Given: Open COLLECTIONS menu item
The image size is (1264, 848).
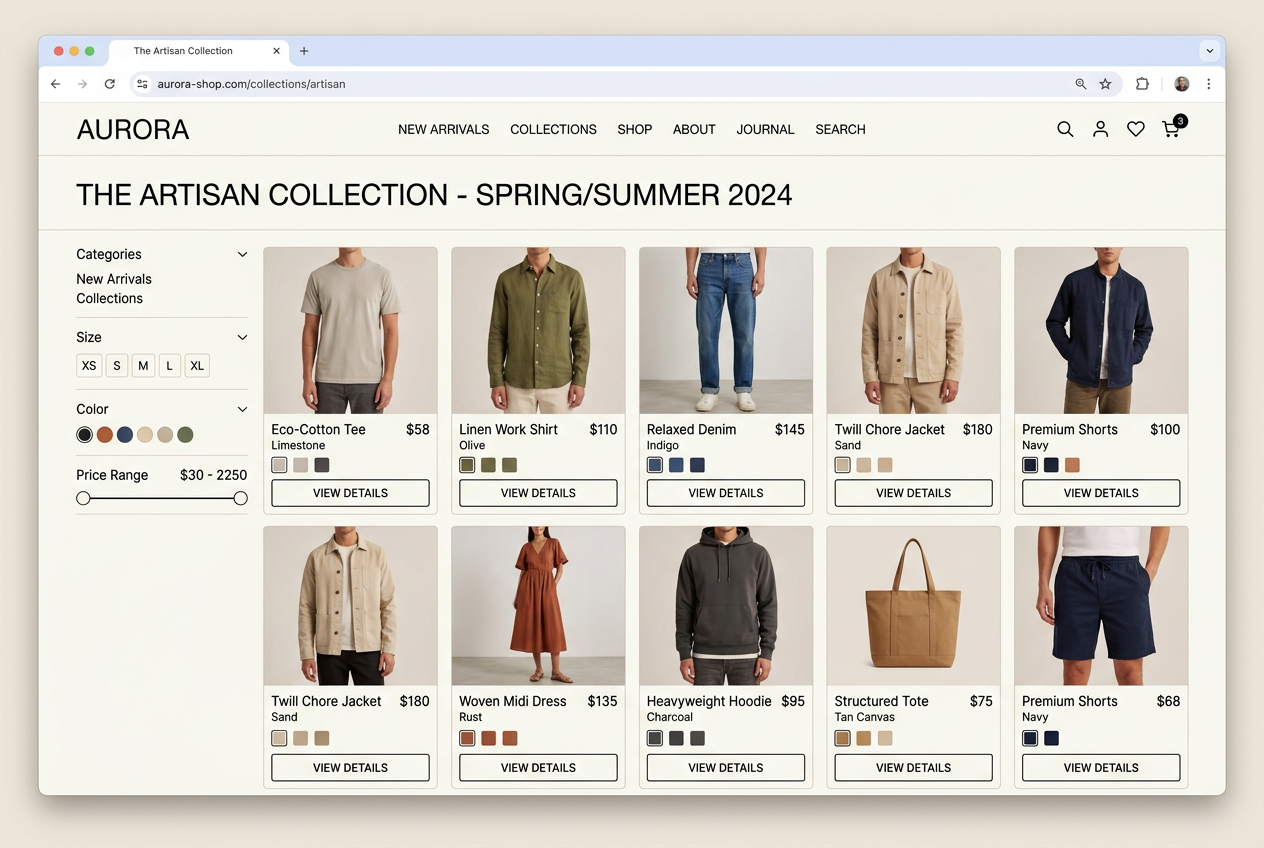Looking at the screenshot, I should [x=553, y=129].
